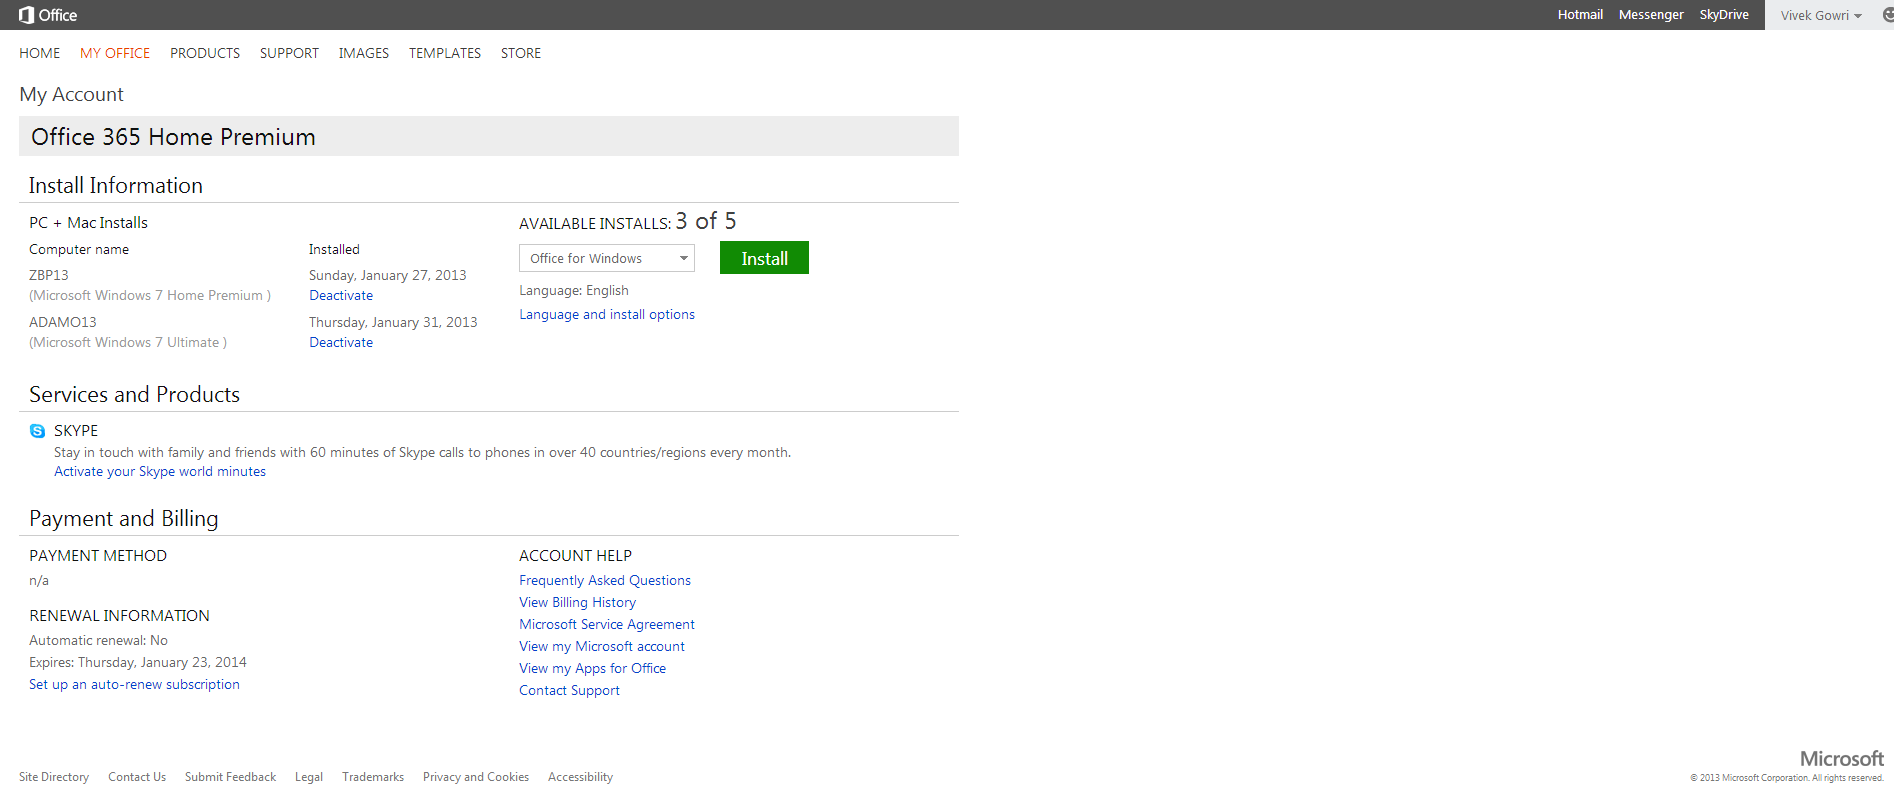The image size is (1894, 792).
Task: Open the Vivek Gowri account dropdown
Action: 1821,15
